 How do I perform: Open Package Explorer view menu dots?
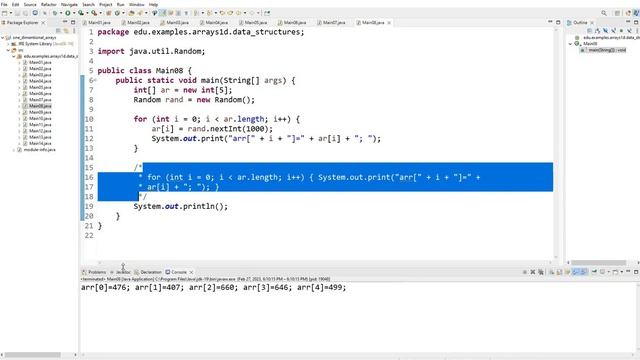click(74, 31)
